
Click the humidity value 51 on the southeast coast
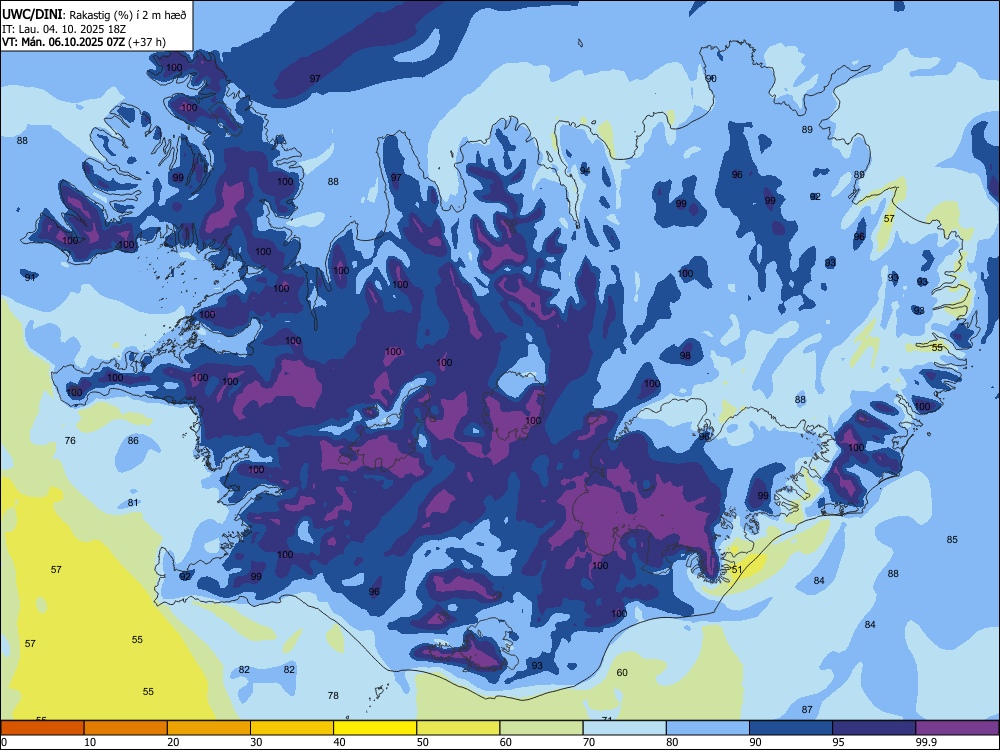(737, 570)
